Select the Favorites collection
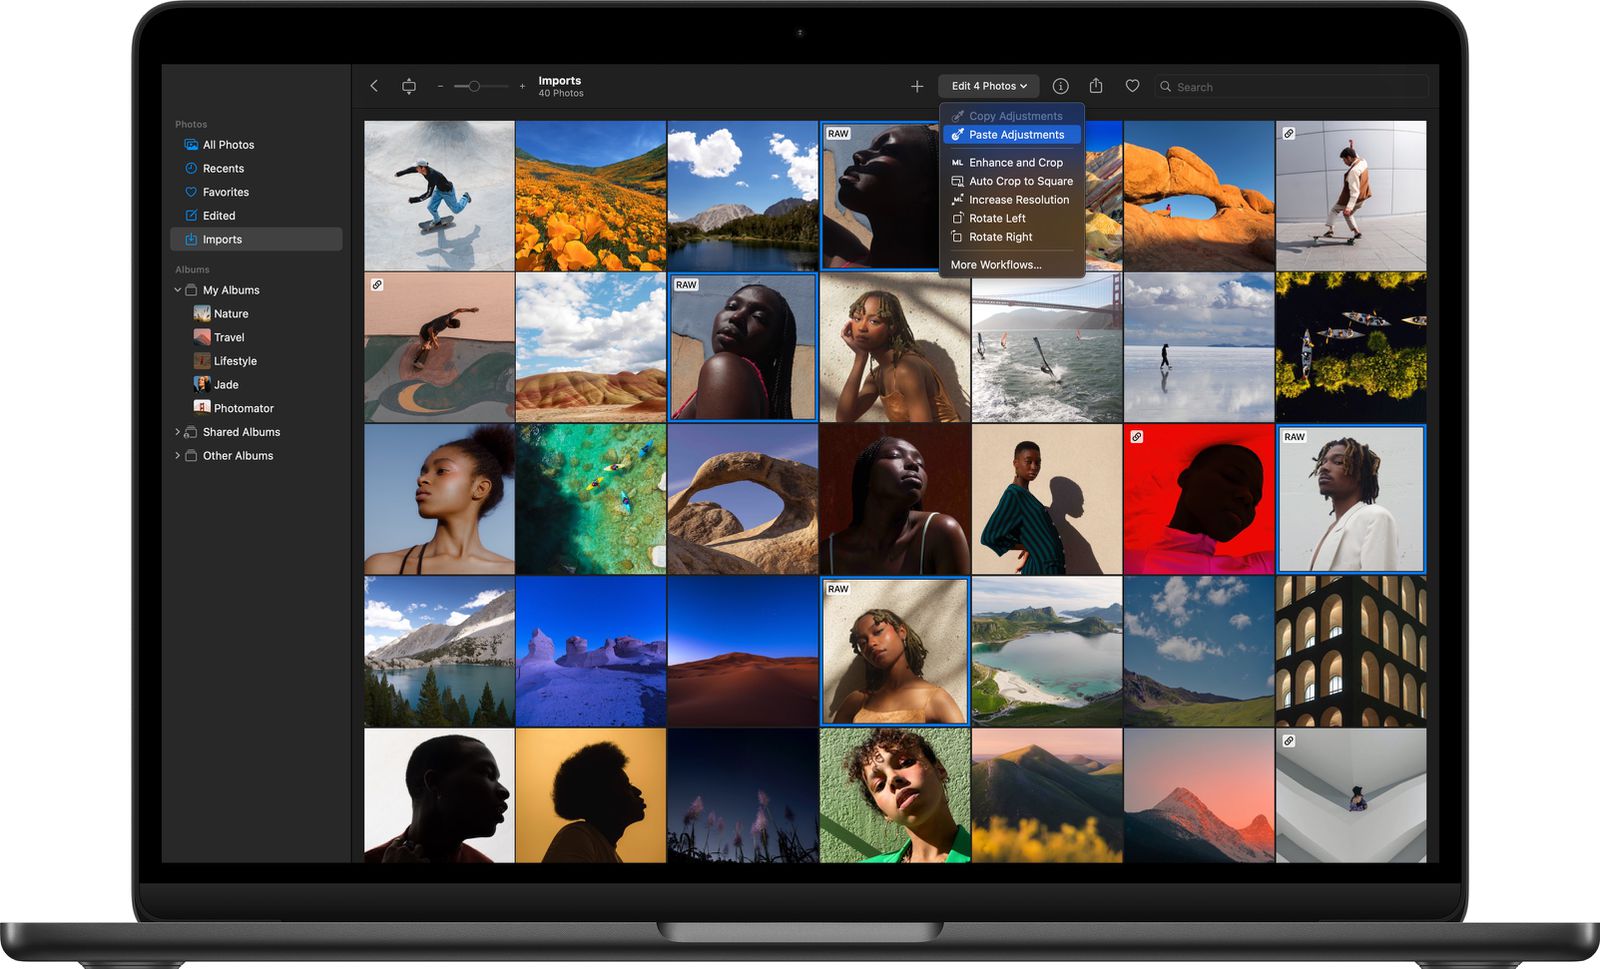The height and width of the screenshot is (969, 1600). (191, 191)
